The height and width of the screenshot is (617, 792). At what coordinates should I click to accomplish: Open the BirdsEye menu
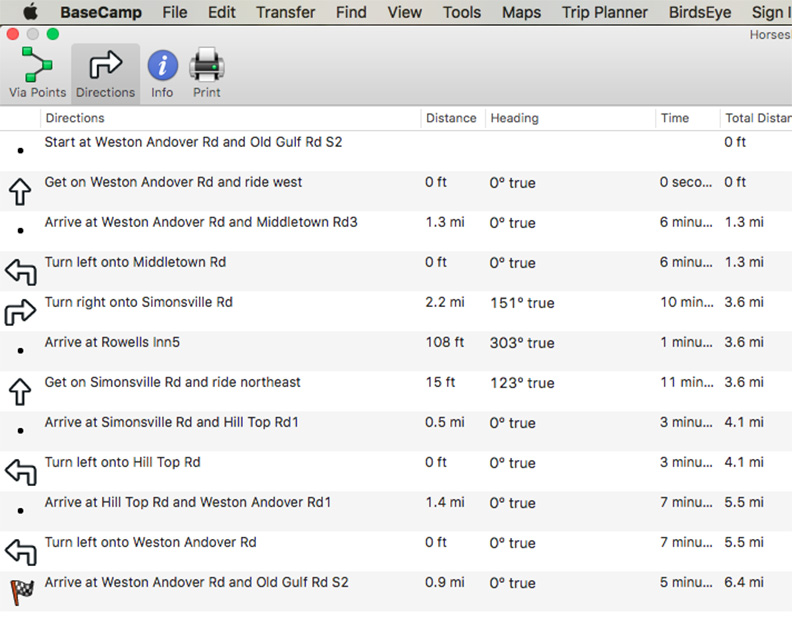[x=700, y=13]
